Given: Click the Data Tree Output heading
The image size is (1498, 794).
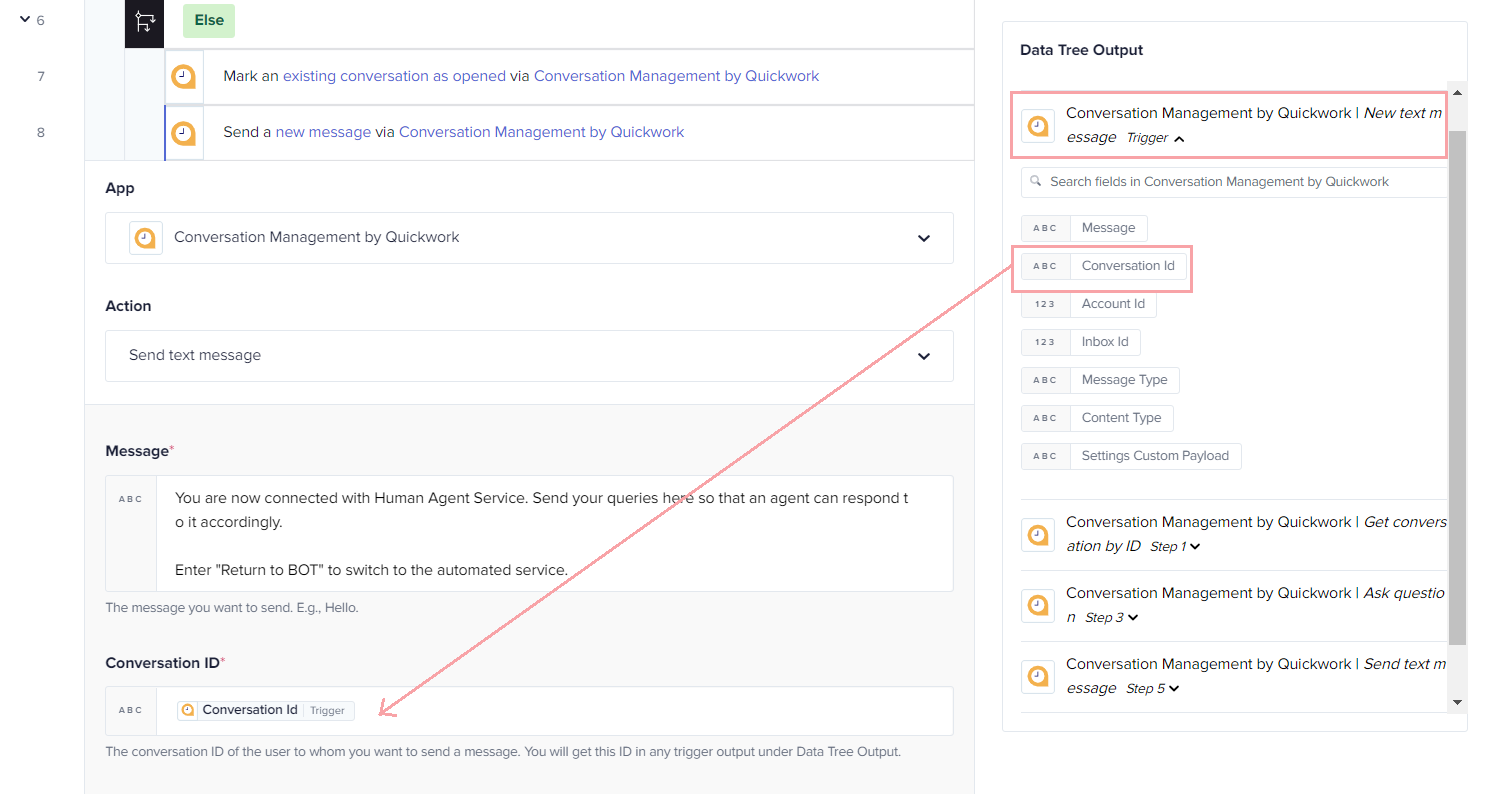Looking at the screenshot, I should point(1082,50).
